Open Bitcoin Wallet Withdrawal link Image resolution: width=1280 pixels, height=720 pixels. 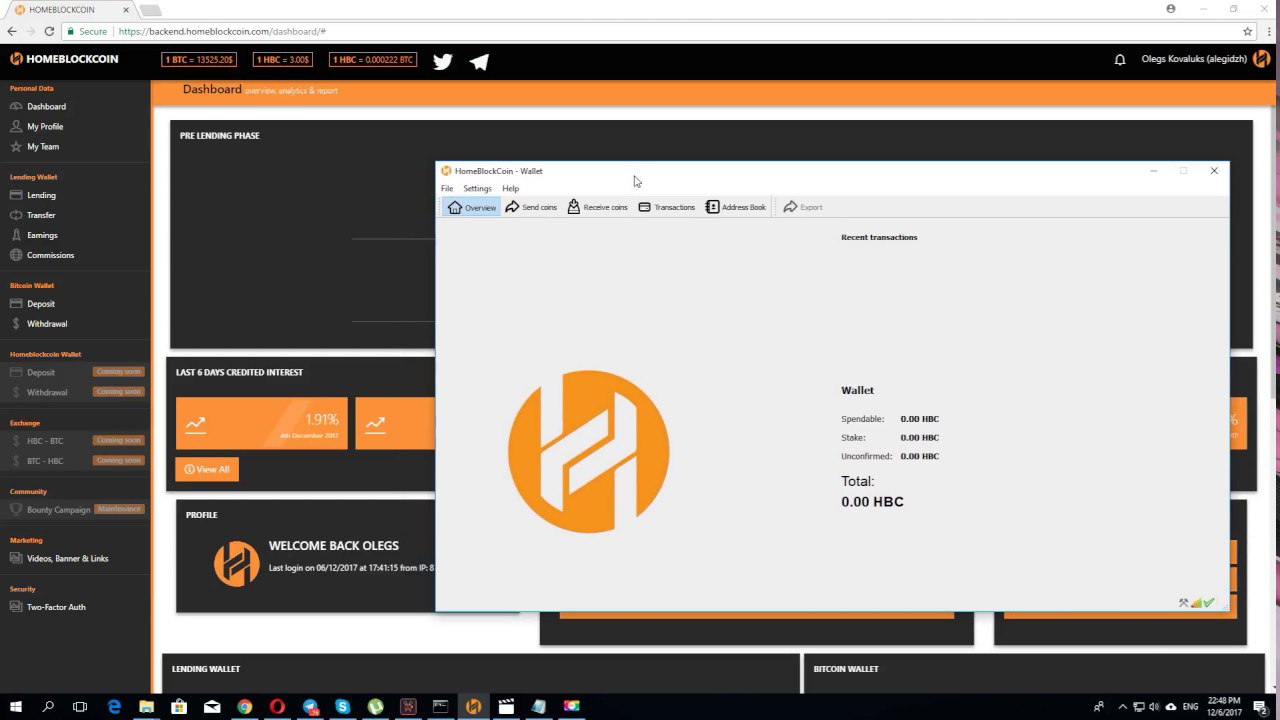click(47, 324)
